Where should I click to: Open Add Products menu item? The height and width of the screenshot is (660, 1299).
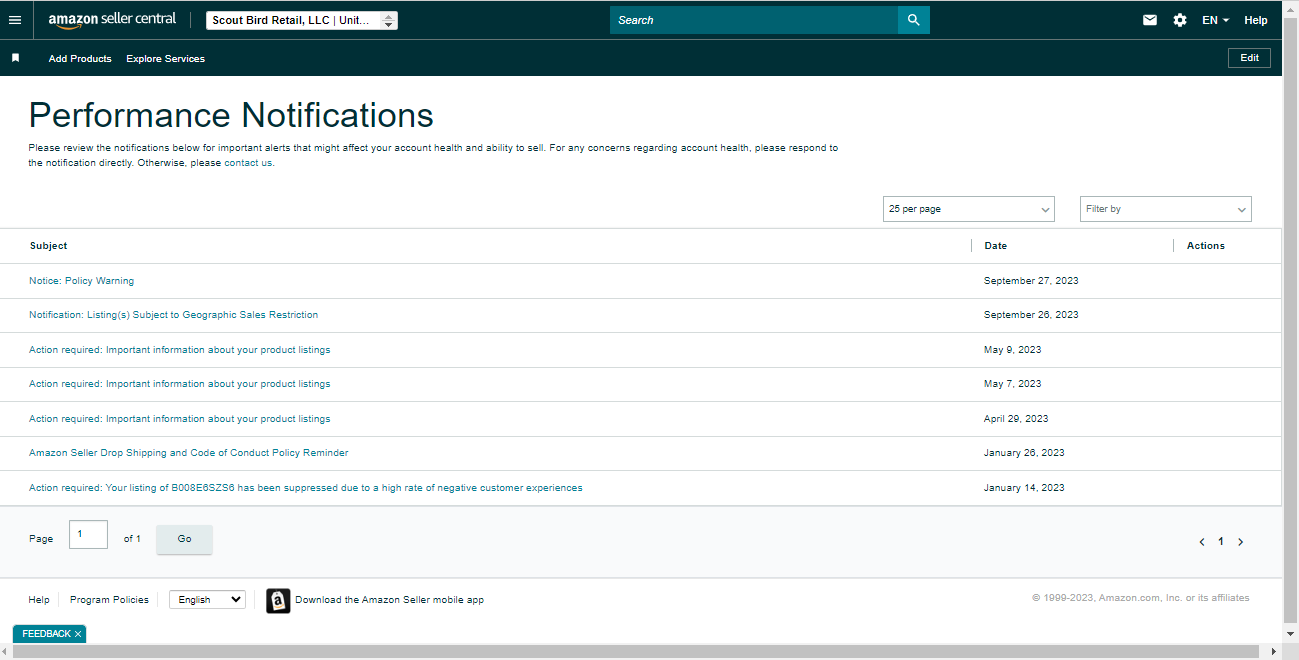click(x=80, y=59)
